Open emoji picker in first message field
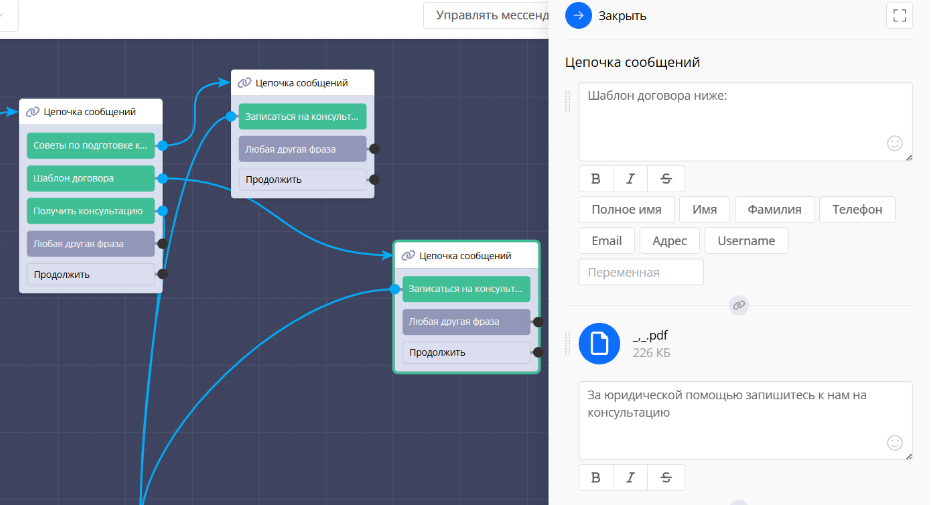931x505 pixels. [895, 144]
